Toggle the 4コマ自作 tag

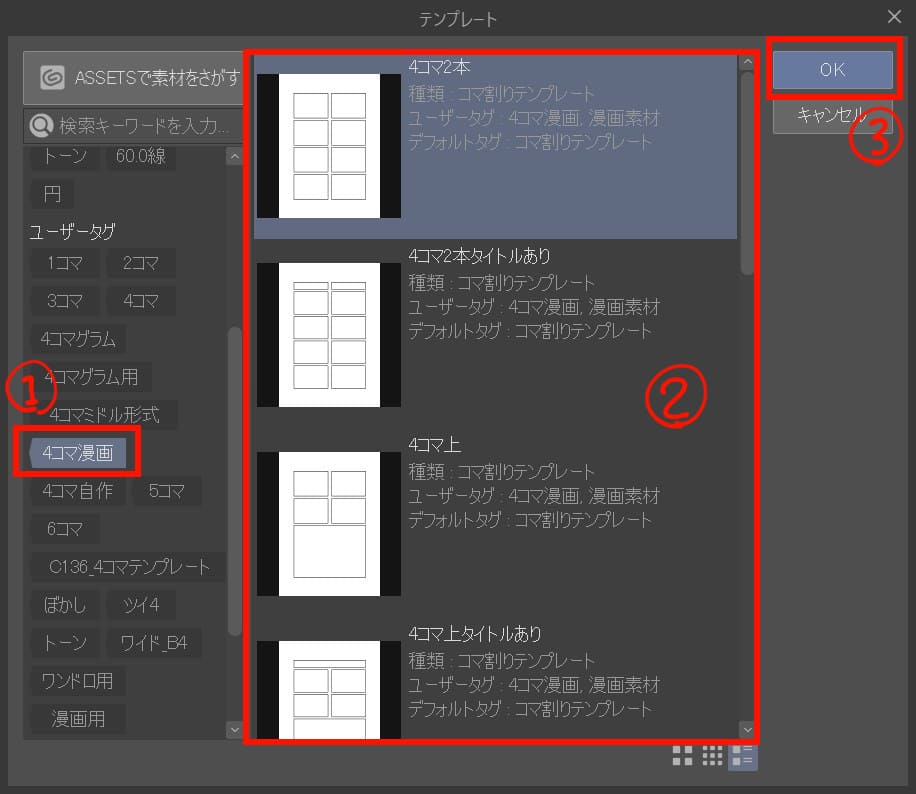coord(78,491)
